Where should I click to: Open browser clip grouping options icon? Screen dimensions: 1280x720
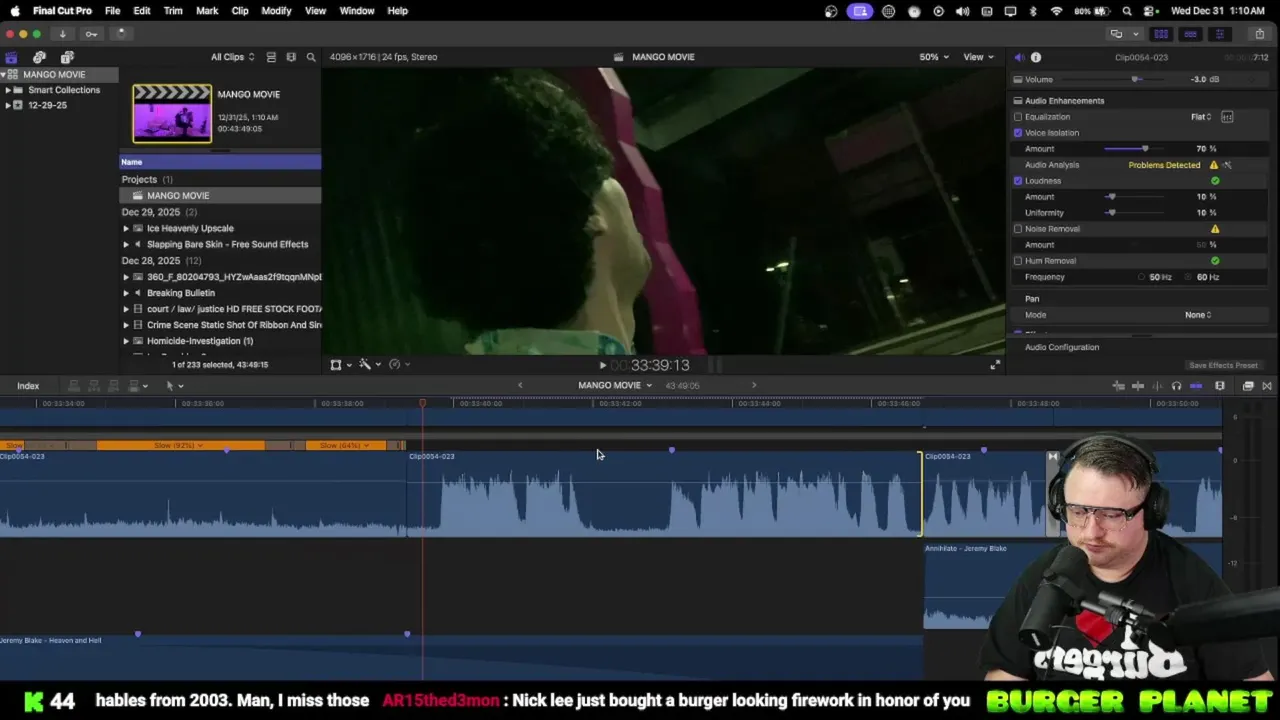(x=291, y=57)
